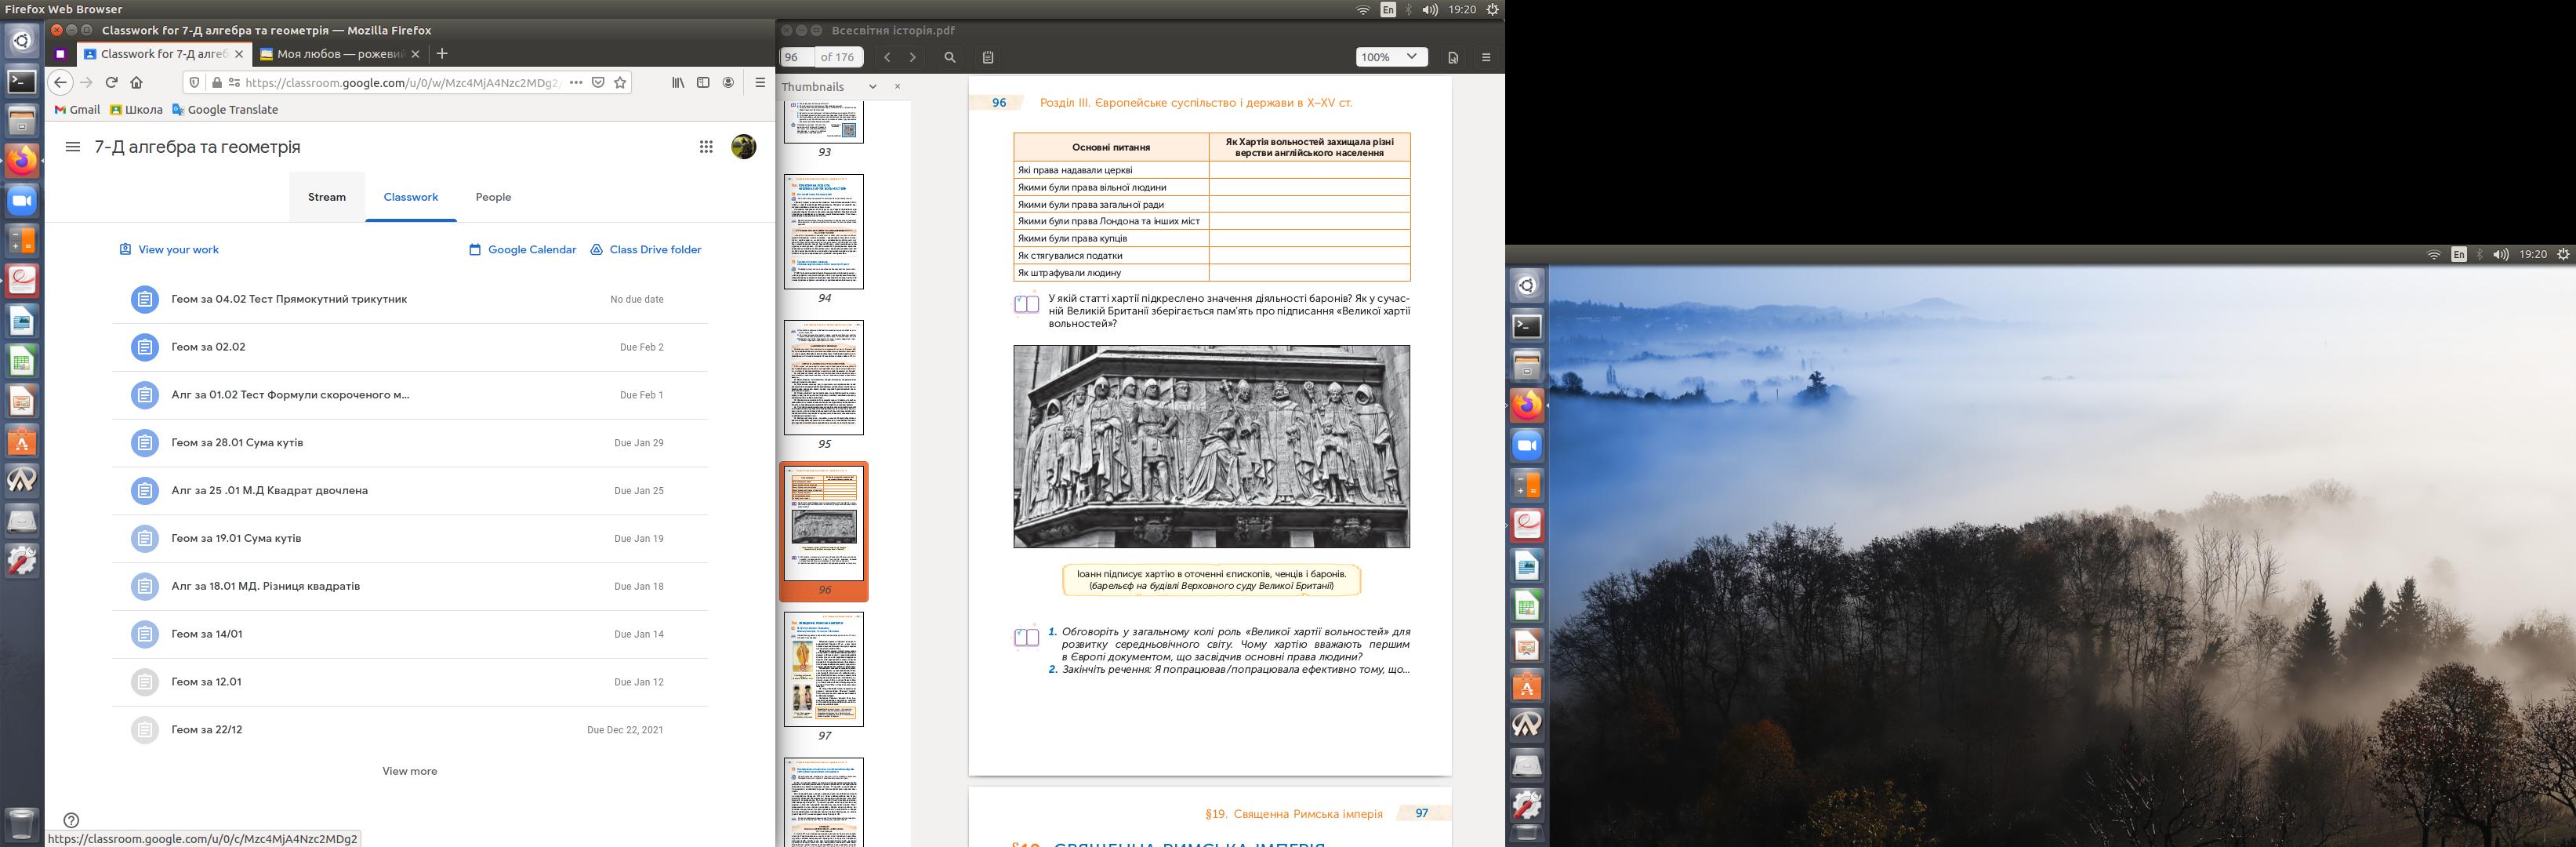Go to previous PDF page
2576x847 pixels.
[x=887, y=57]
